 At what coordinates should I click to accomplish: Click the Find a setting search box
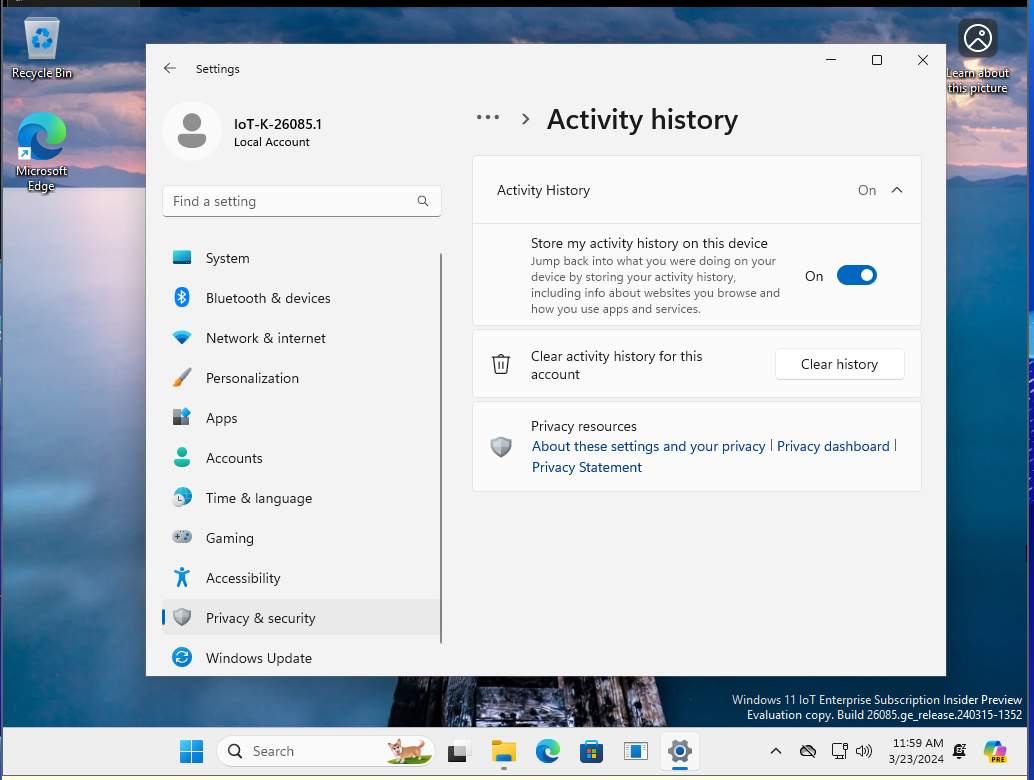click(x=301, y=201)
